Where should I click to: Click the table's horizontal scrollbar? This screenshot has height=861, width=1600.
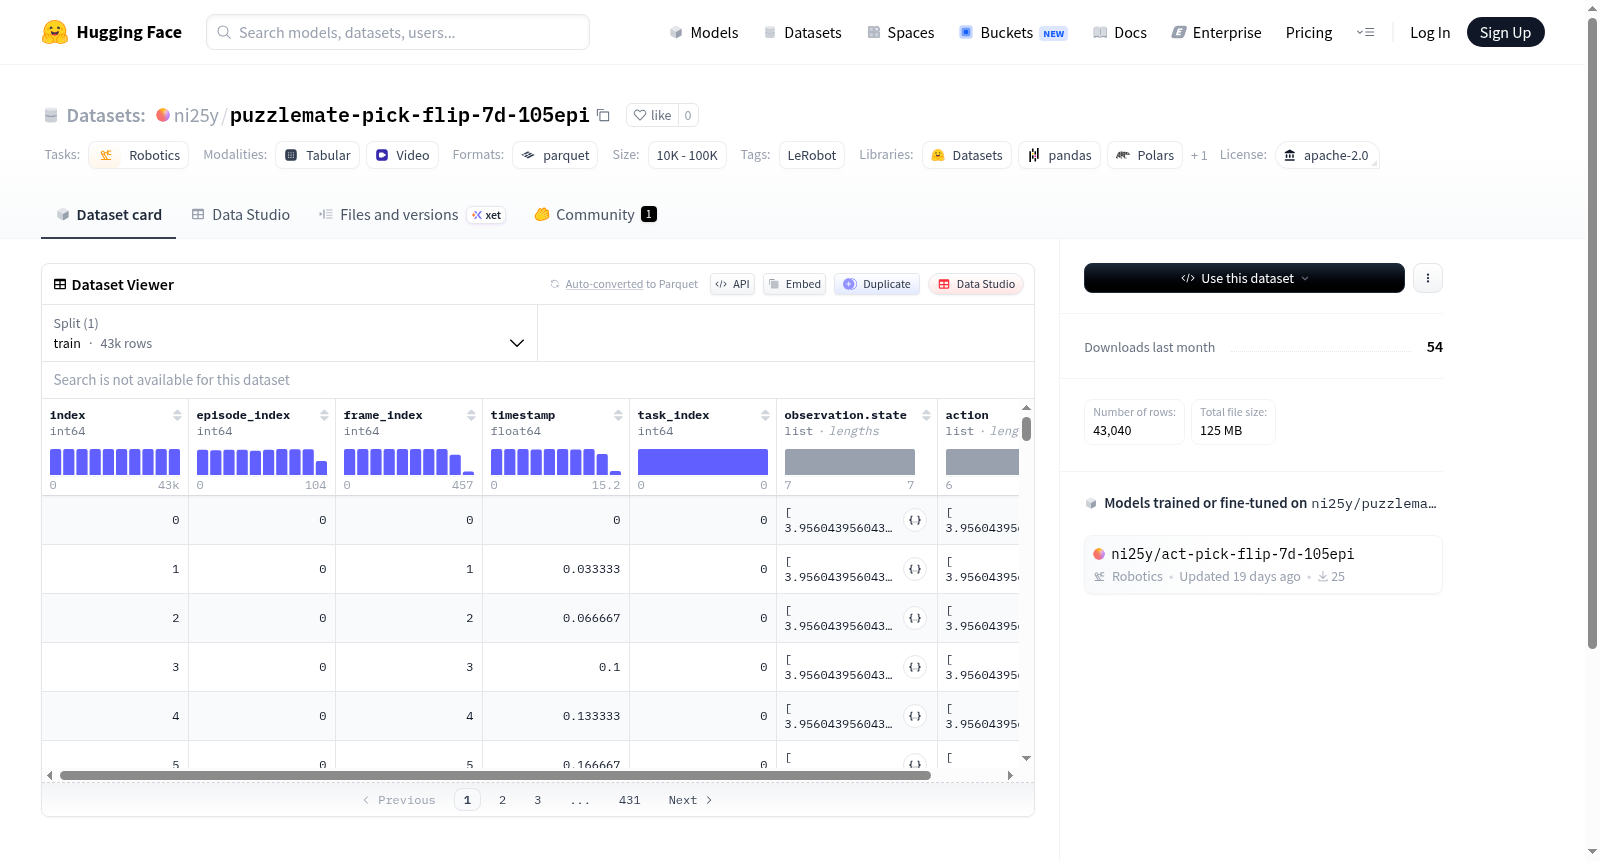tap(495, 775)
